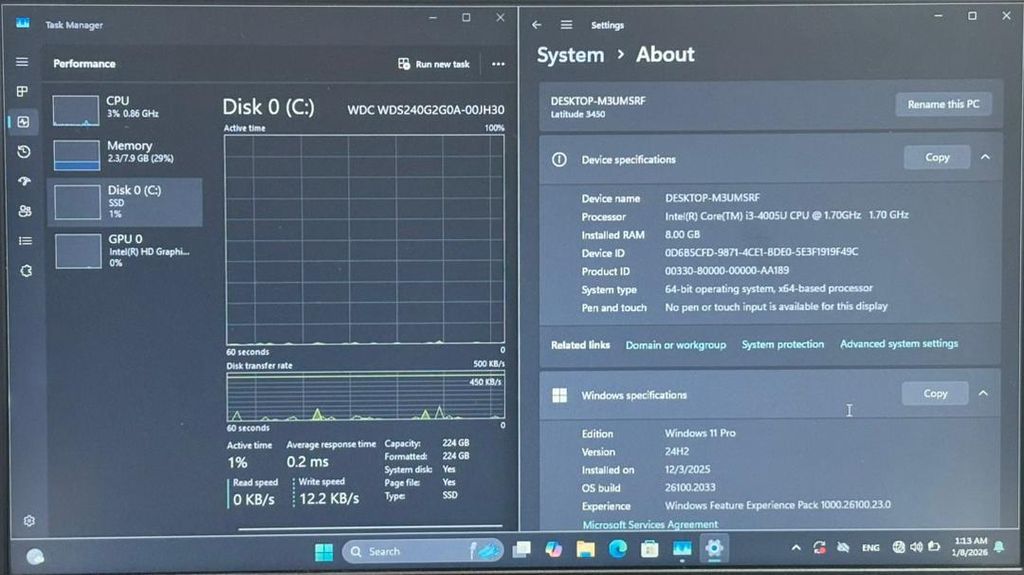Collapse the Windows specifications section
This screenshot has height=575, width=1024.
[x=983, y=394]
